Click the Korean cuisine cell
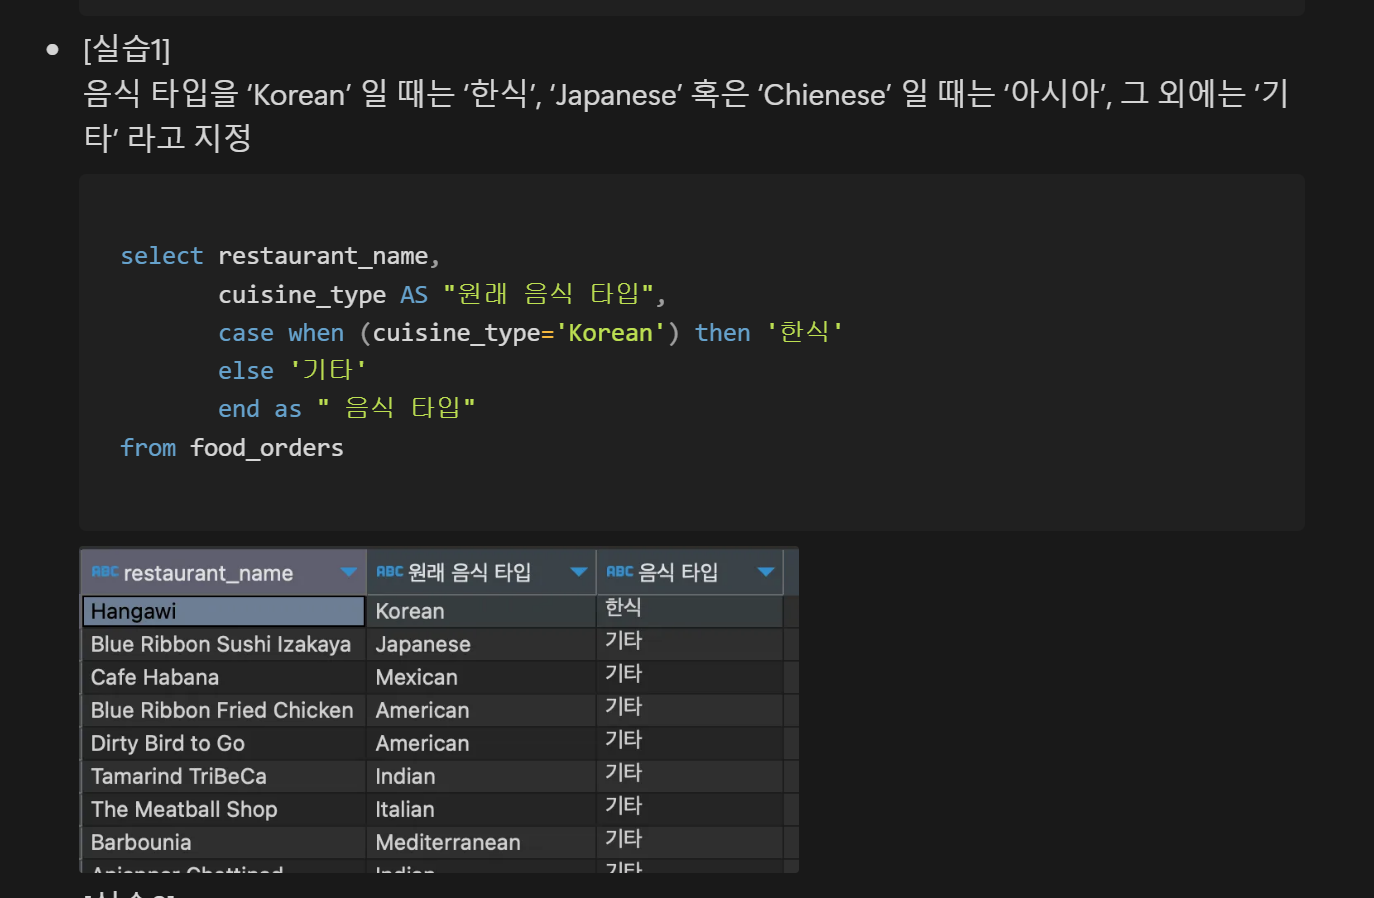Image resolution: width=1374 pixels, height=898 pixels. tap(481, 611)
